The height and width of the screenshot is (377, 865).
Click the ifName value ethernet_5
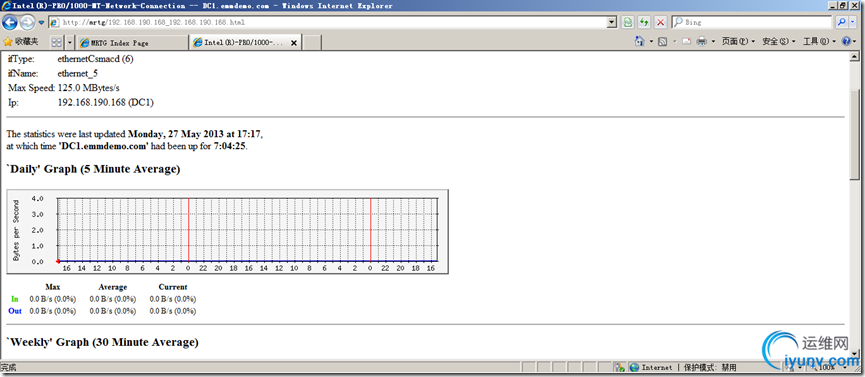coord(78,73)
